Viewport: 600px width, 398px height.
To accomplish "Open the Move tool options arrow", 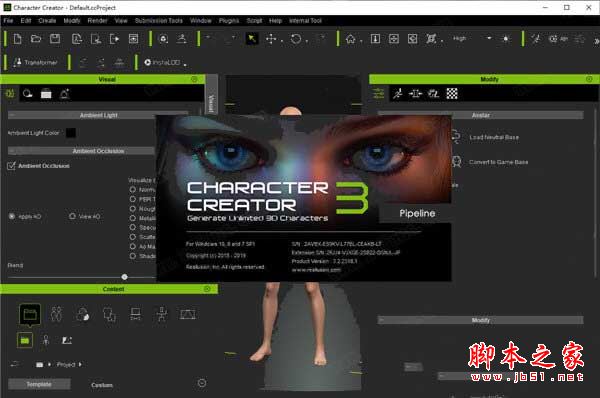I will click(282, 41).
